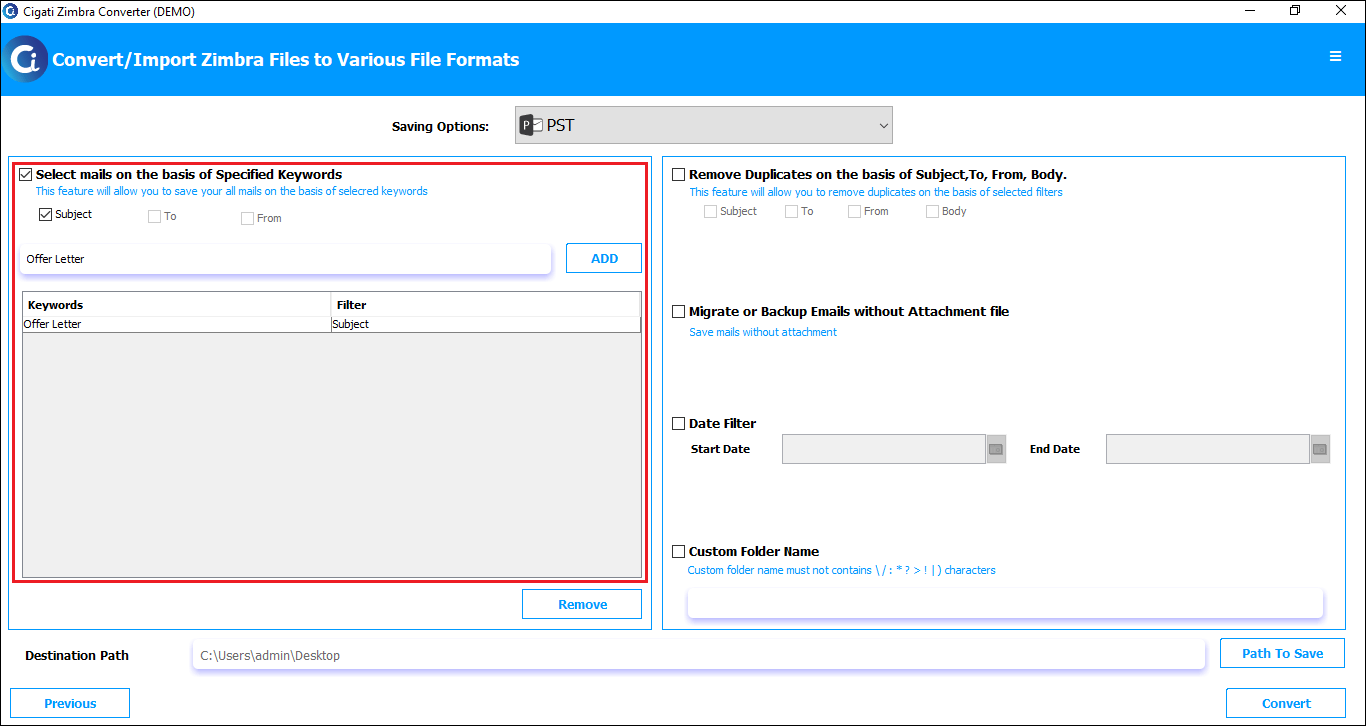
Task: Click the Keywords column header
Action: click(x=177, y=304)
